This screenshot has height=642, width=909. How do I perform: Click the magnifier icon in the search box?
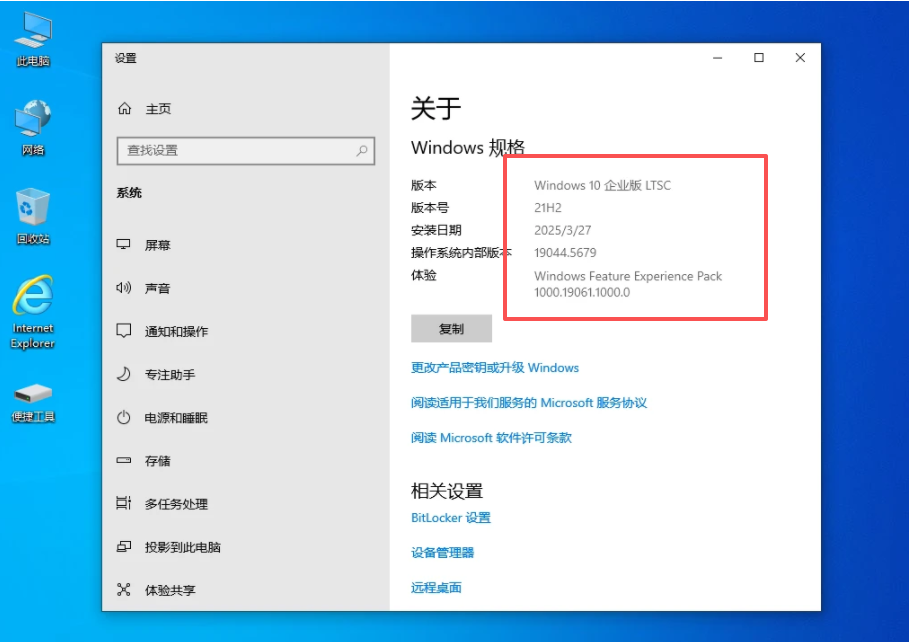(362, 151)
